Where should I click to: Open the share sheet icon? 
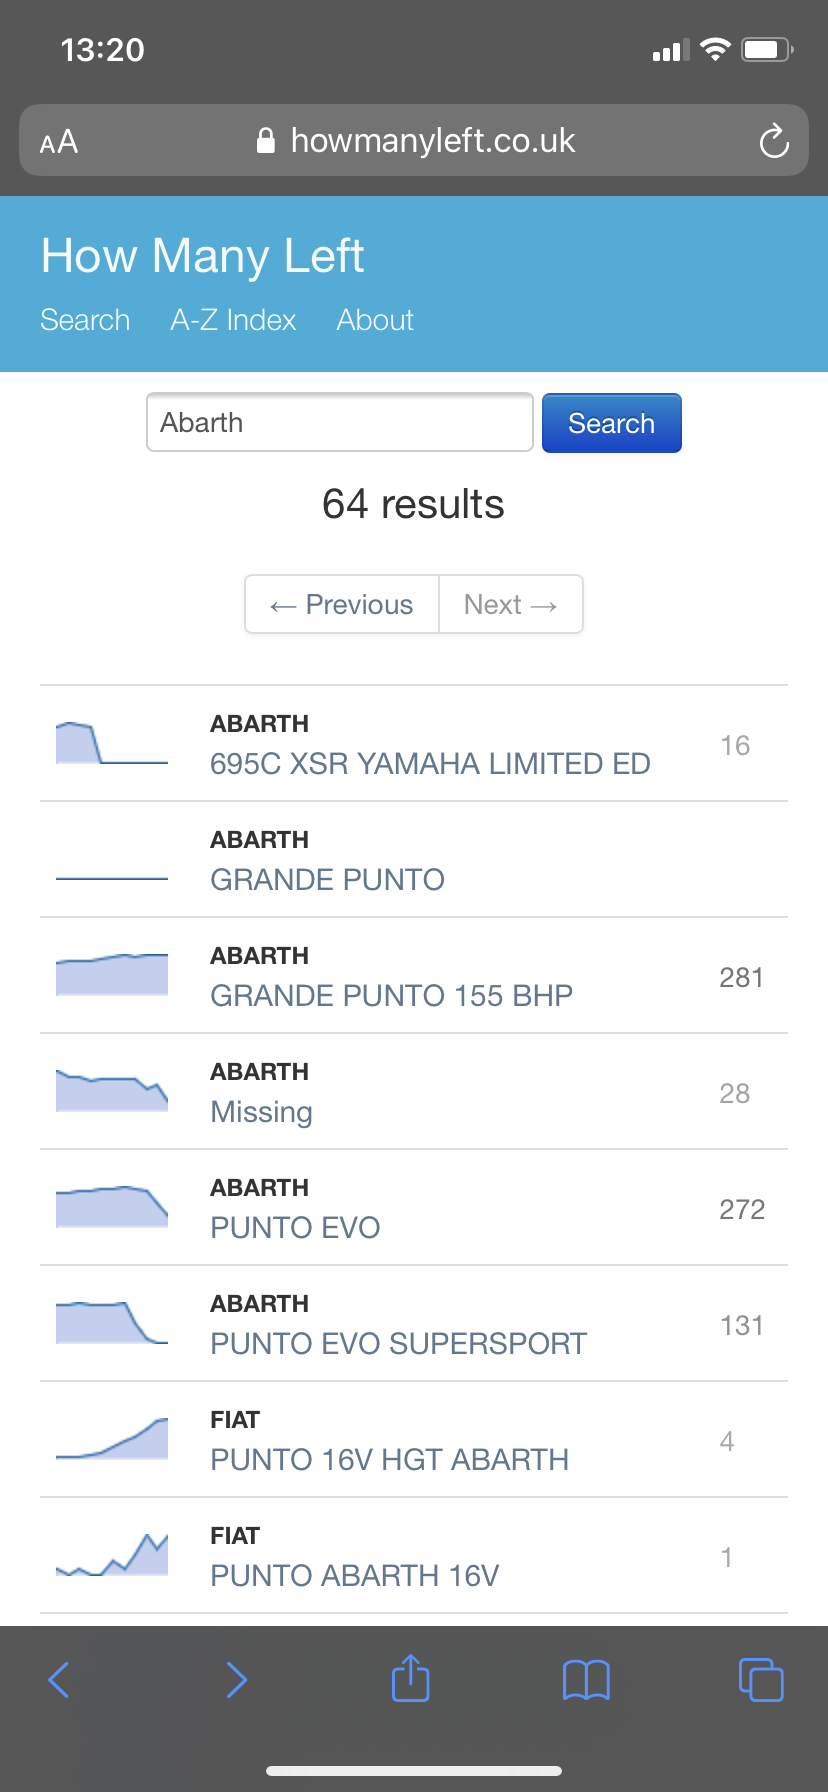[x=410, y=1678]
